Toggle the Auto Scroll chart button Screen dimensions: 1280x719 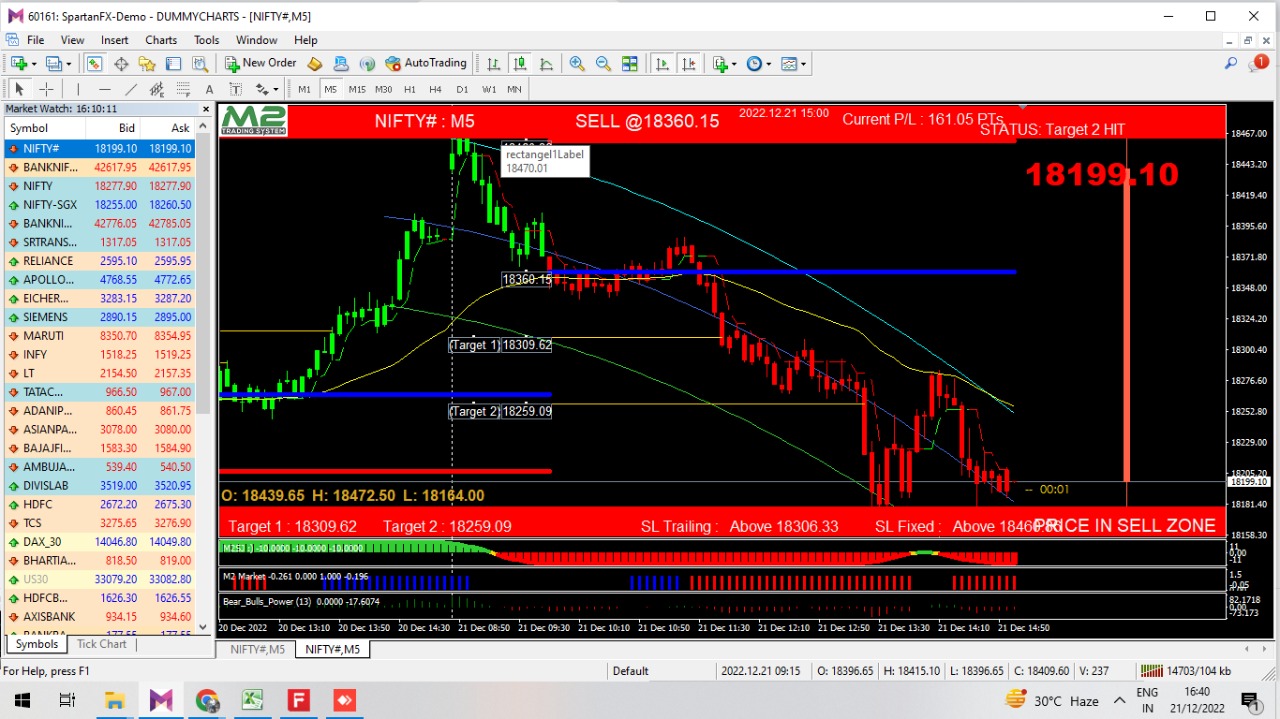662,63
